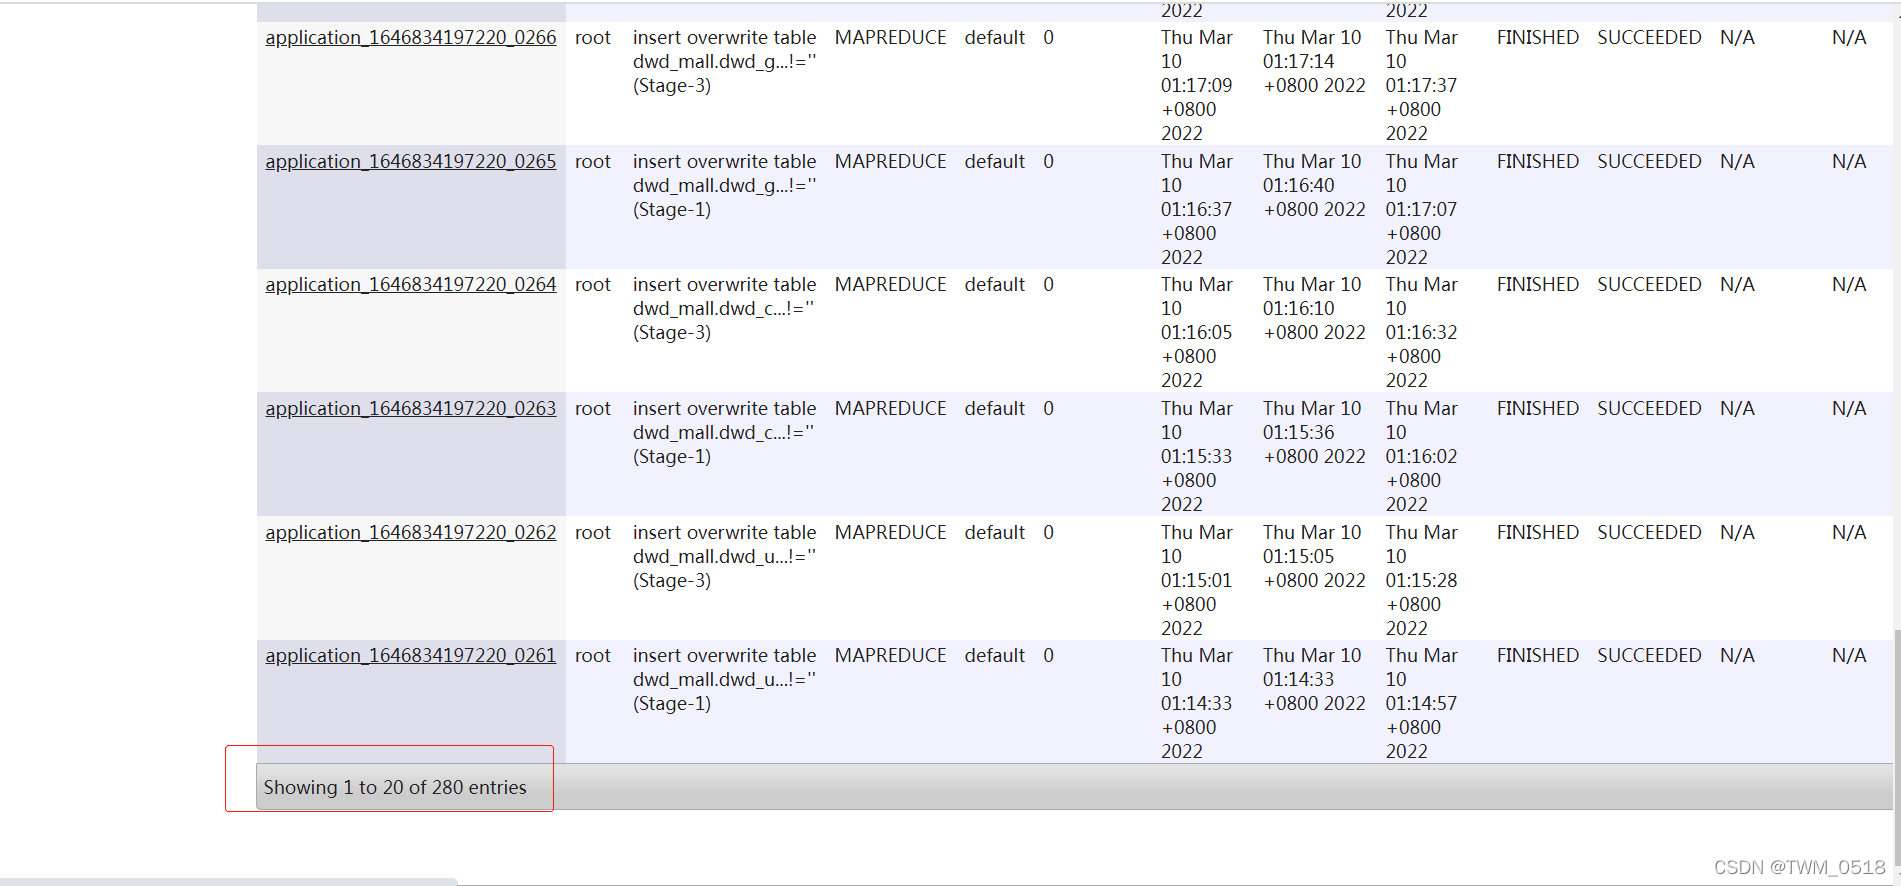Click launch time 01:15:36 in row 0263
The height and width of the screenshot is (886, 1901).
click(1314, 433)
